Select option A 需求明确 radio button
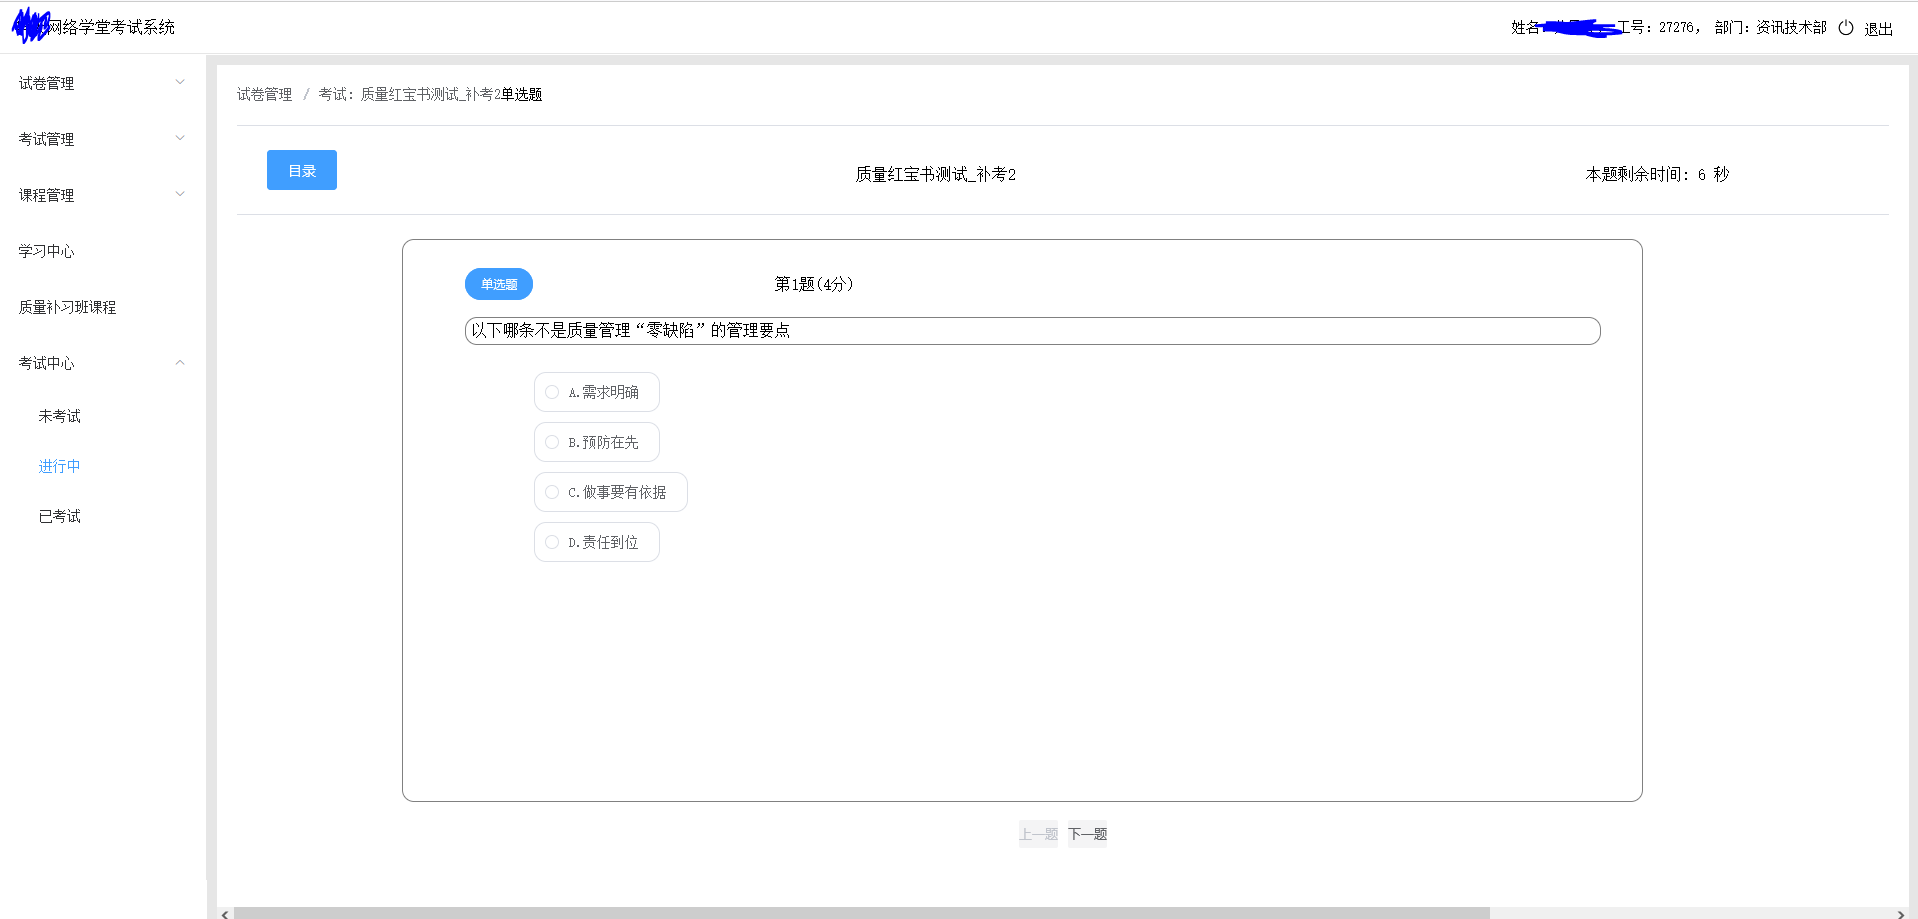Screen dimensions: 1918x919 (552, 392)
